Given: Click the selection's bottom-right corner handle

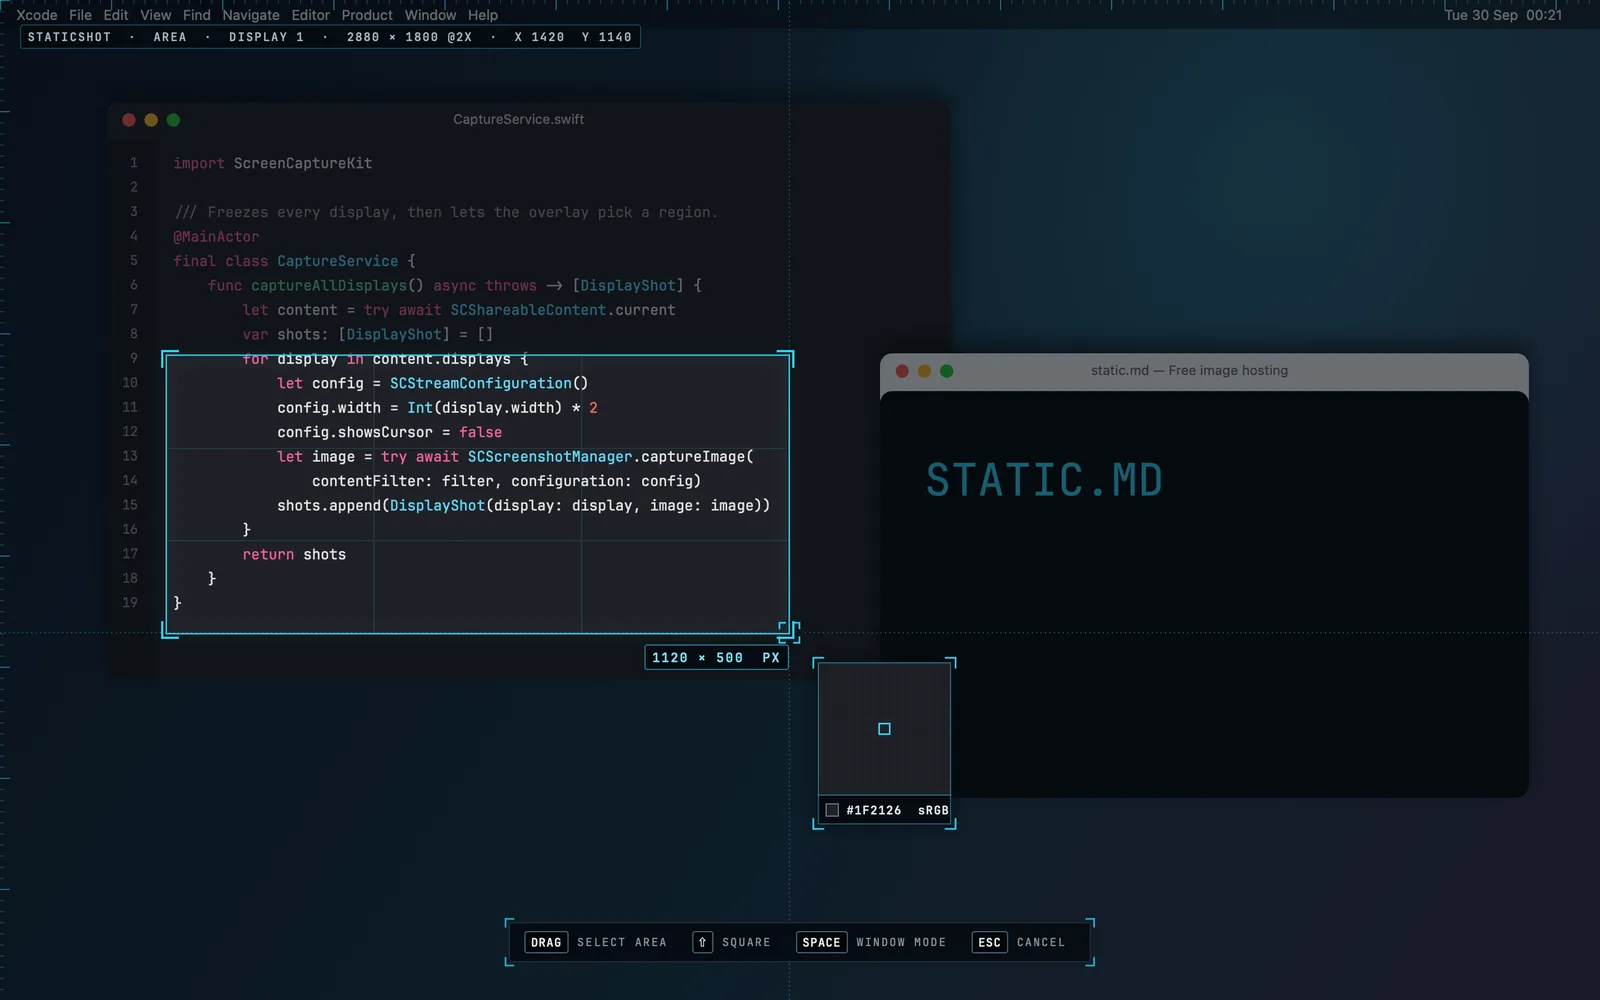Looking at the screenshot, I should click(788, 631).
